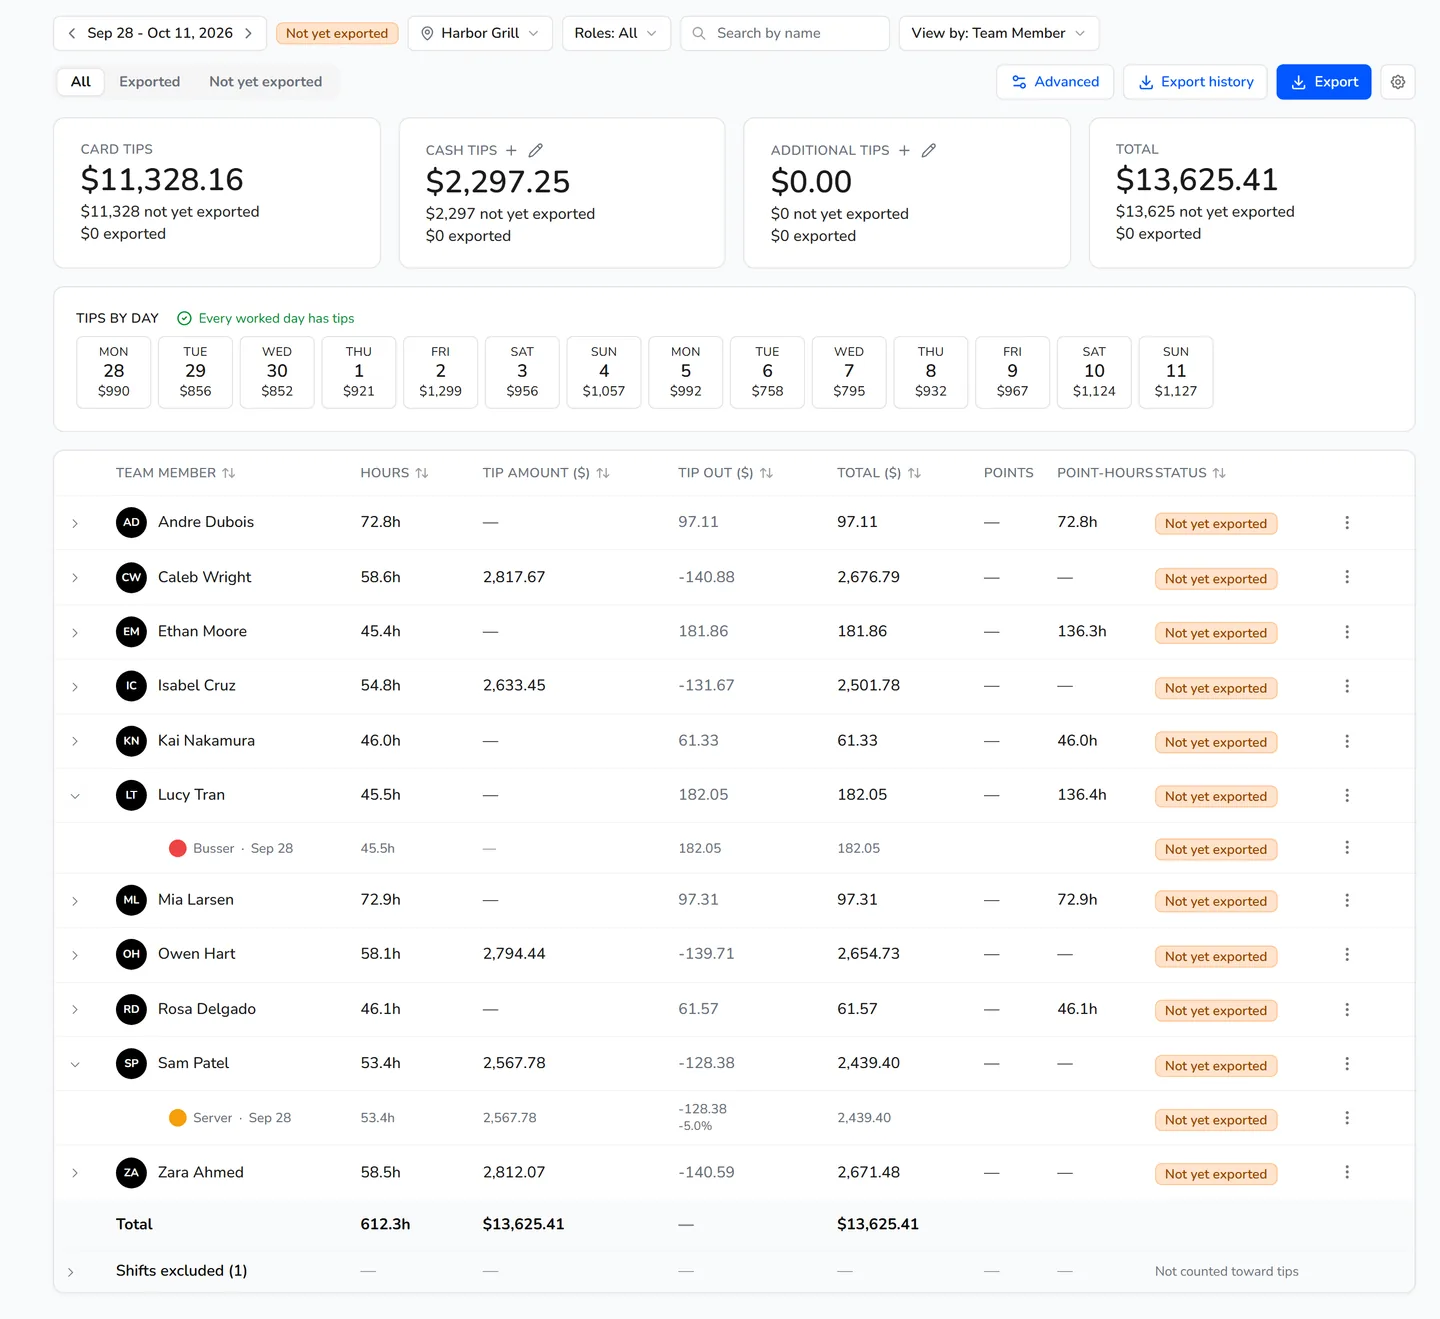The image size is (1440, 1319).
Task: Expand Shifts excluded section
Action: coord(70,1272)
